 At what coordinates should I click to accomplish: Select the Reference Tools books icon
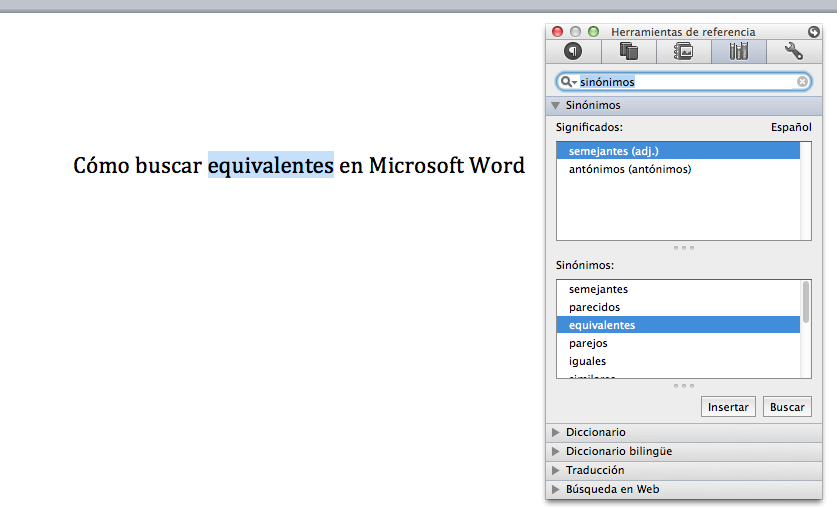click(x=739, y=52)
